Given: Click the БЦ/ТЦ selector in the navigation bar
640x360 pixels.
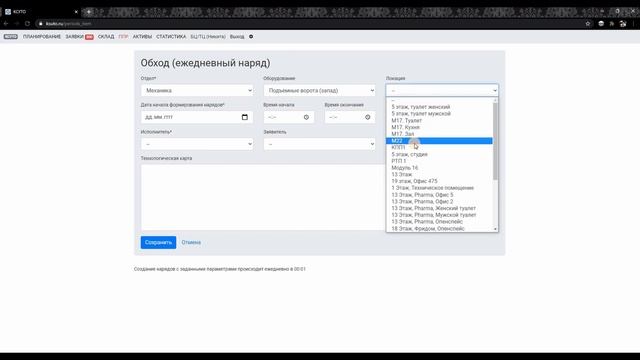Looking at the screenshot, I should pos(208,37).
